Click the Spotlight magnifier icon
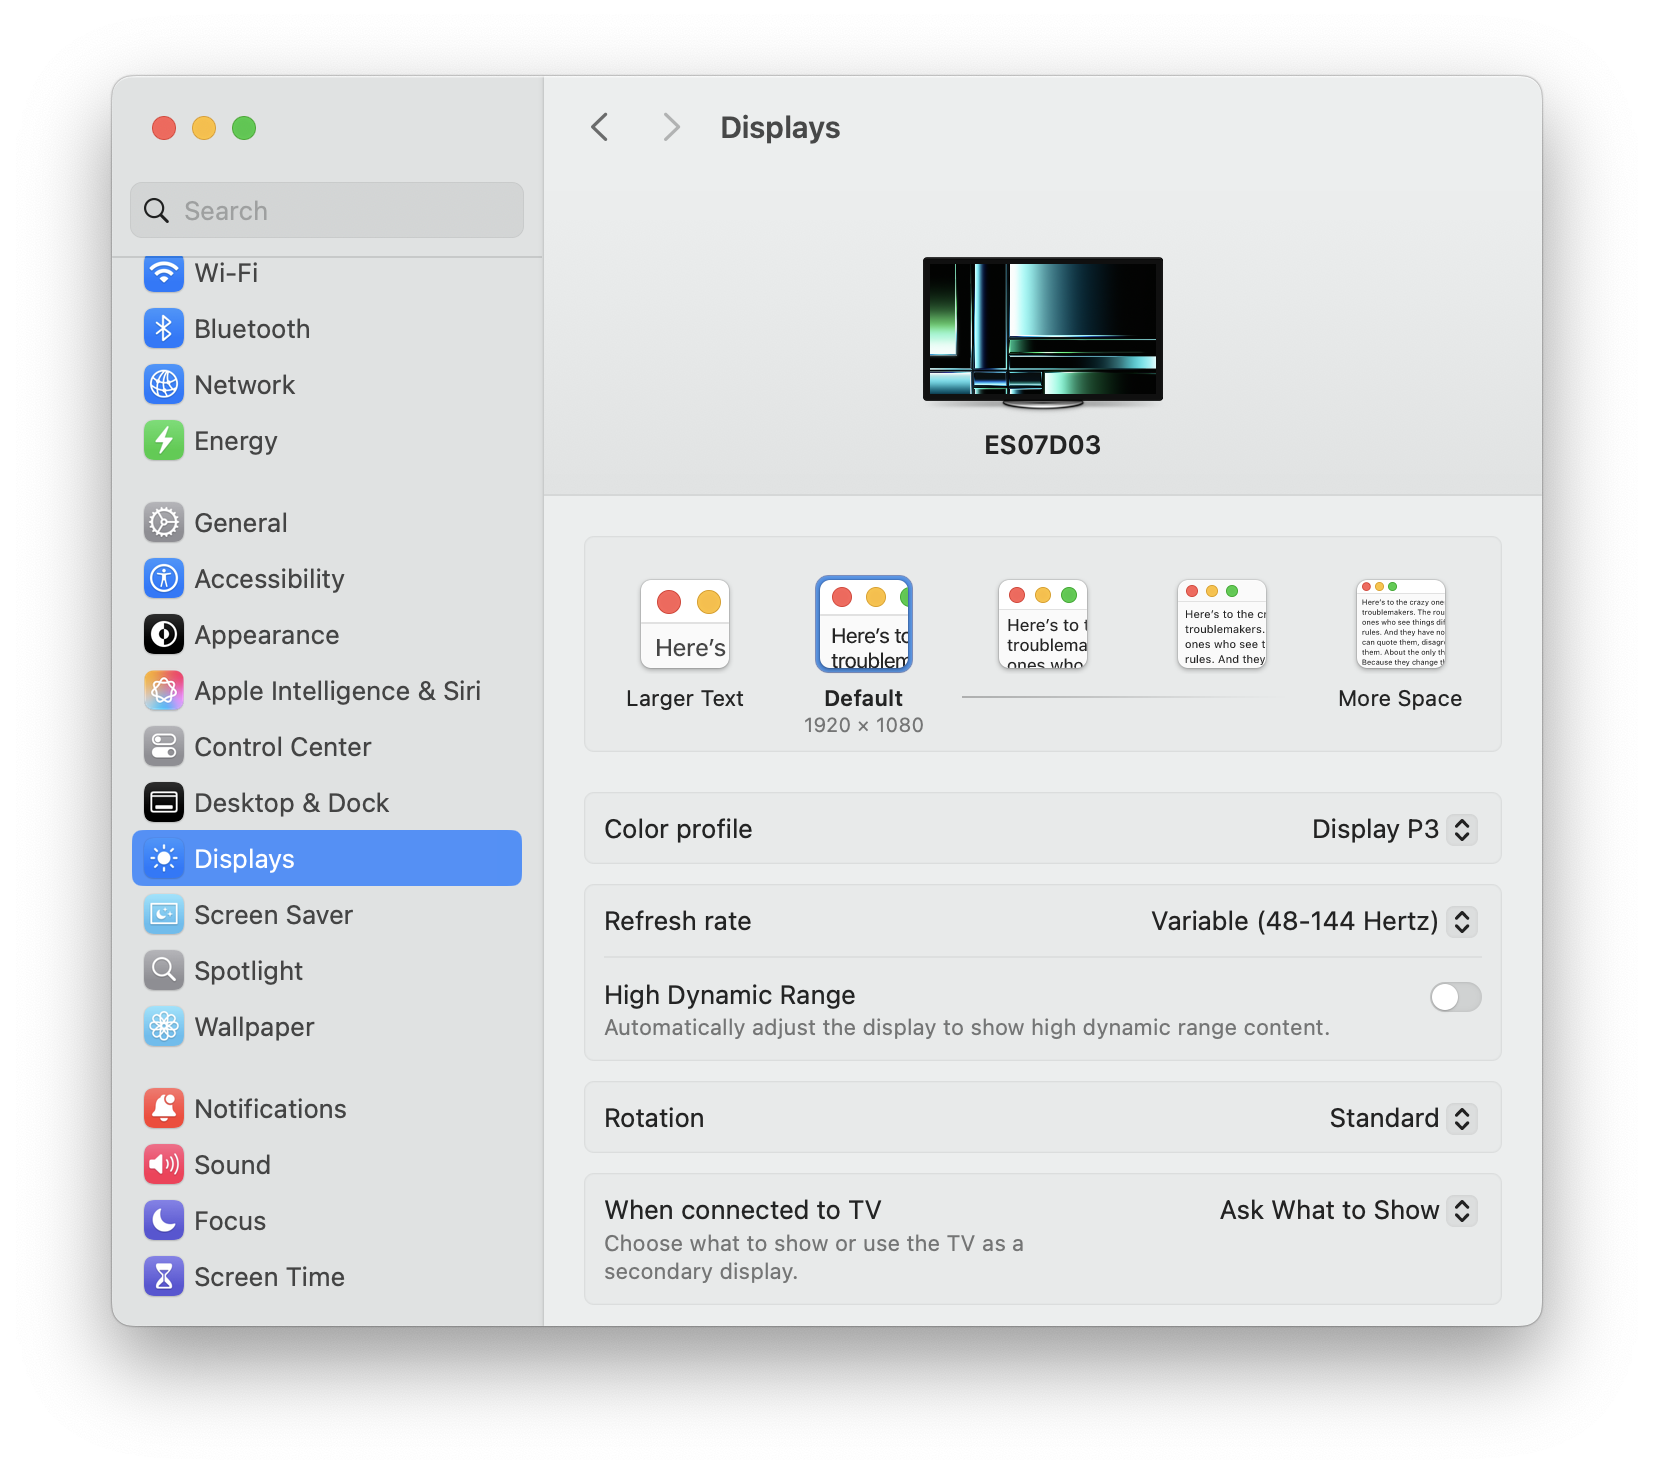 (x=164, y=970)
